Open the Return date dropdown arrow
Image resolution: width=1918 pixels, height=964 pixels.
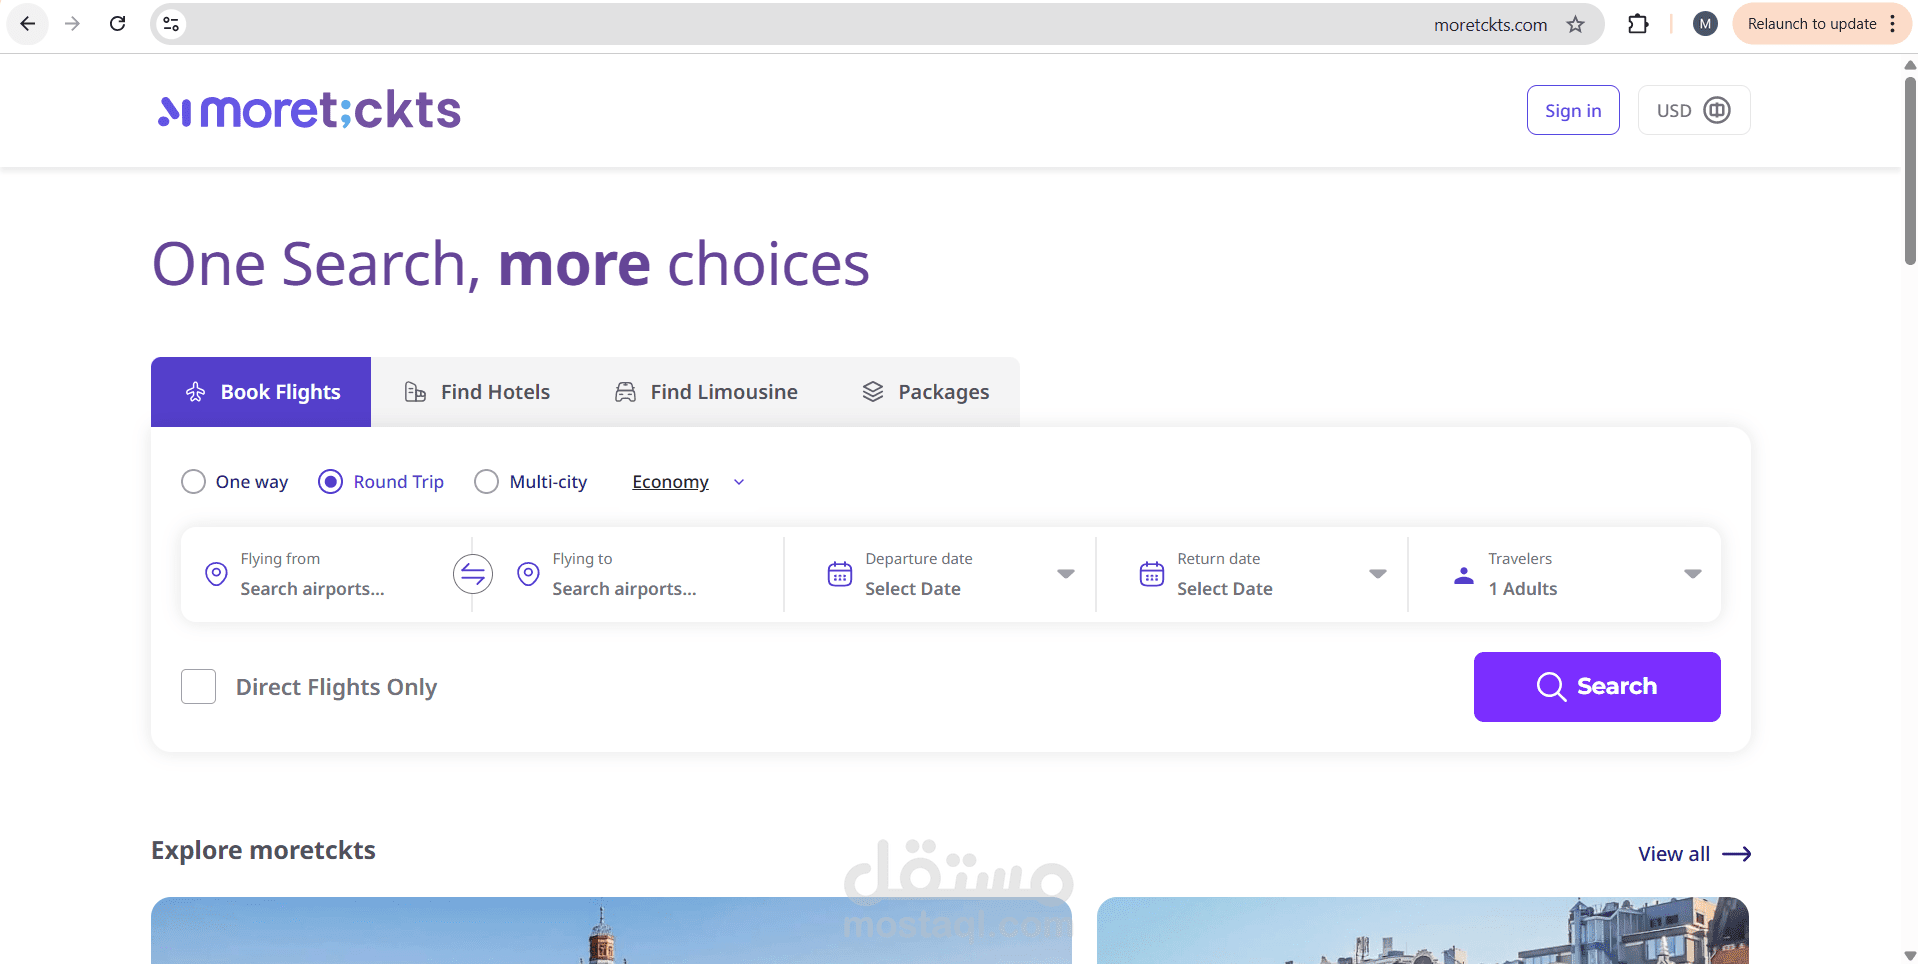(x=1378, y=574)
